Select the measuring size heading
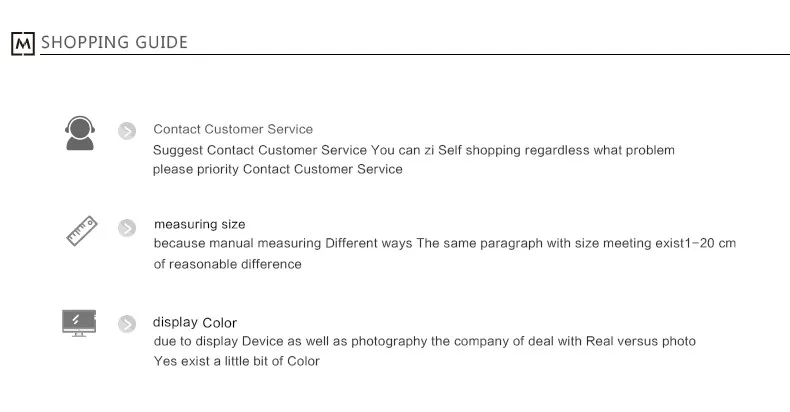 (x=200, y=224)
